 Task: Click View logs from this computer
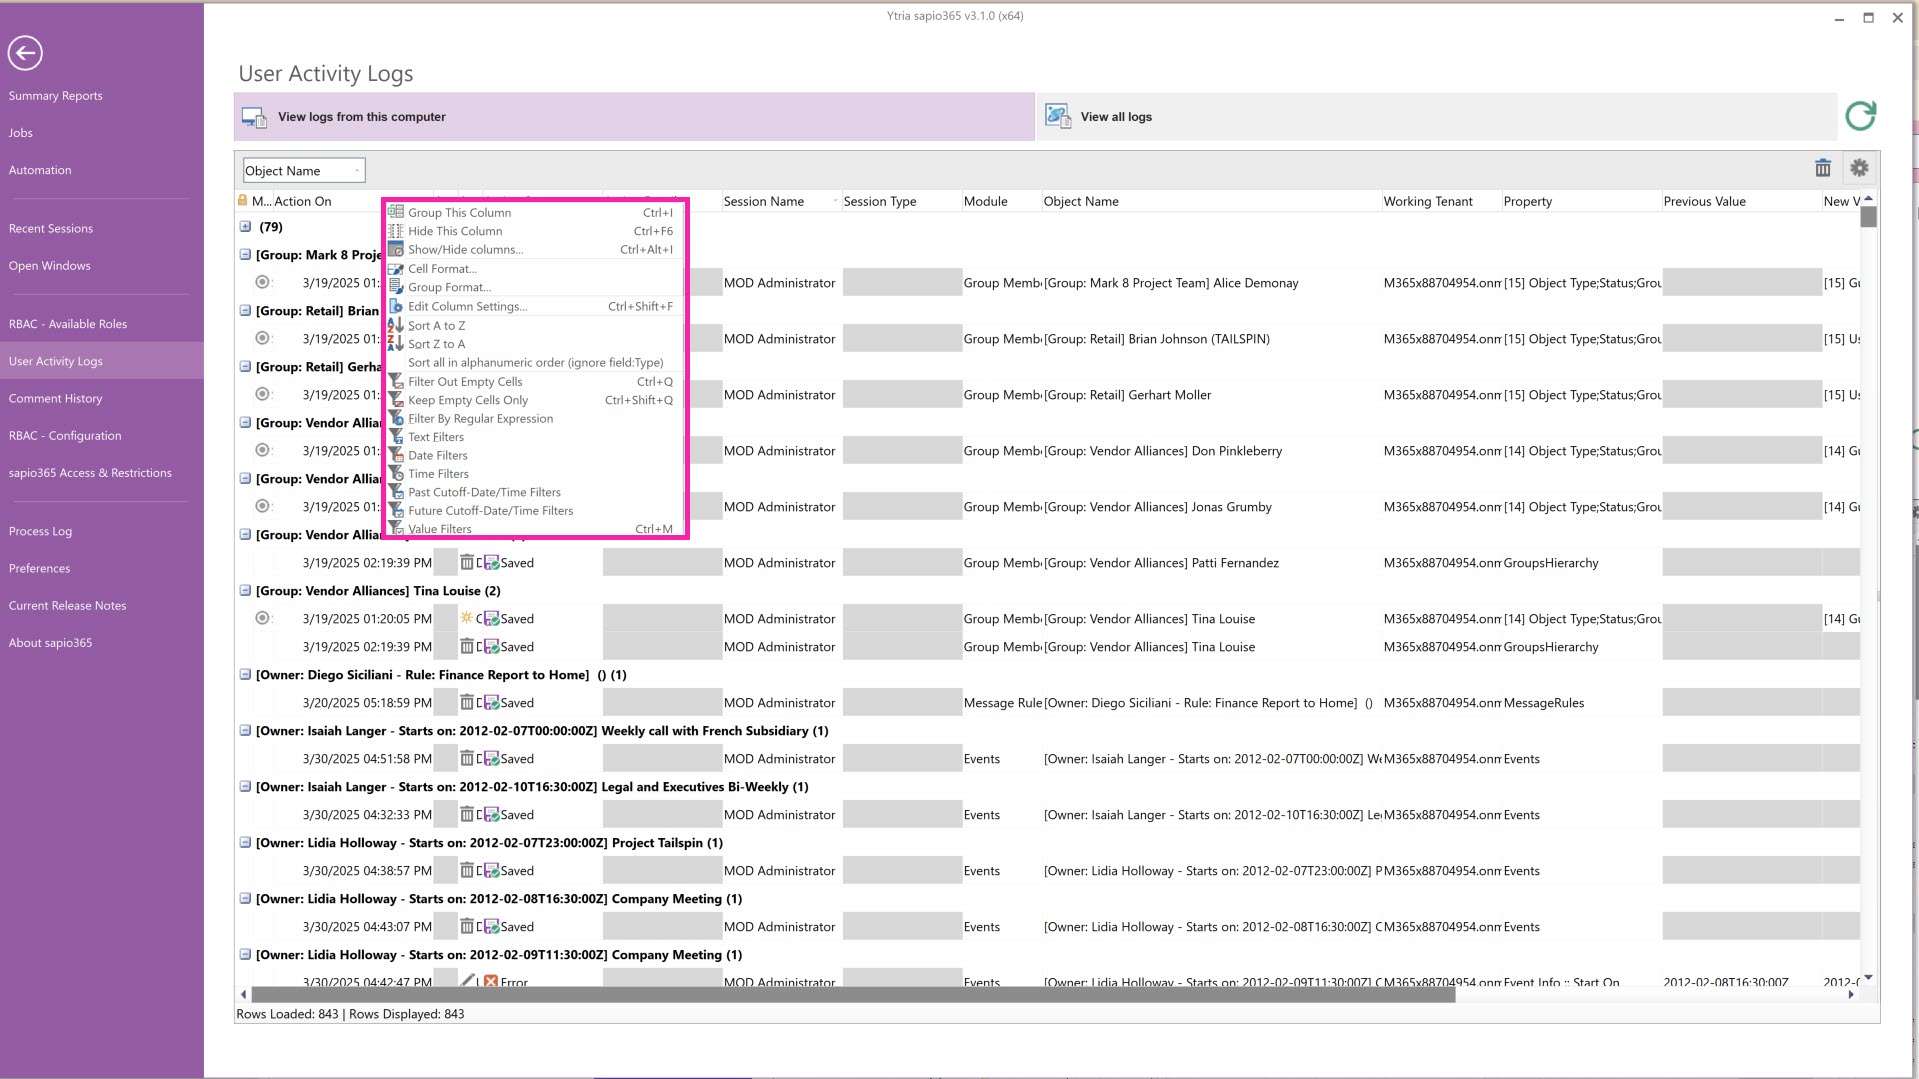[361, 117]
